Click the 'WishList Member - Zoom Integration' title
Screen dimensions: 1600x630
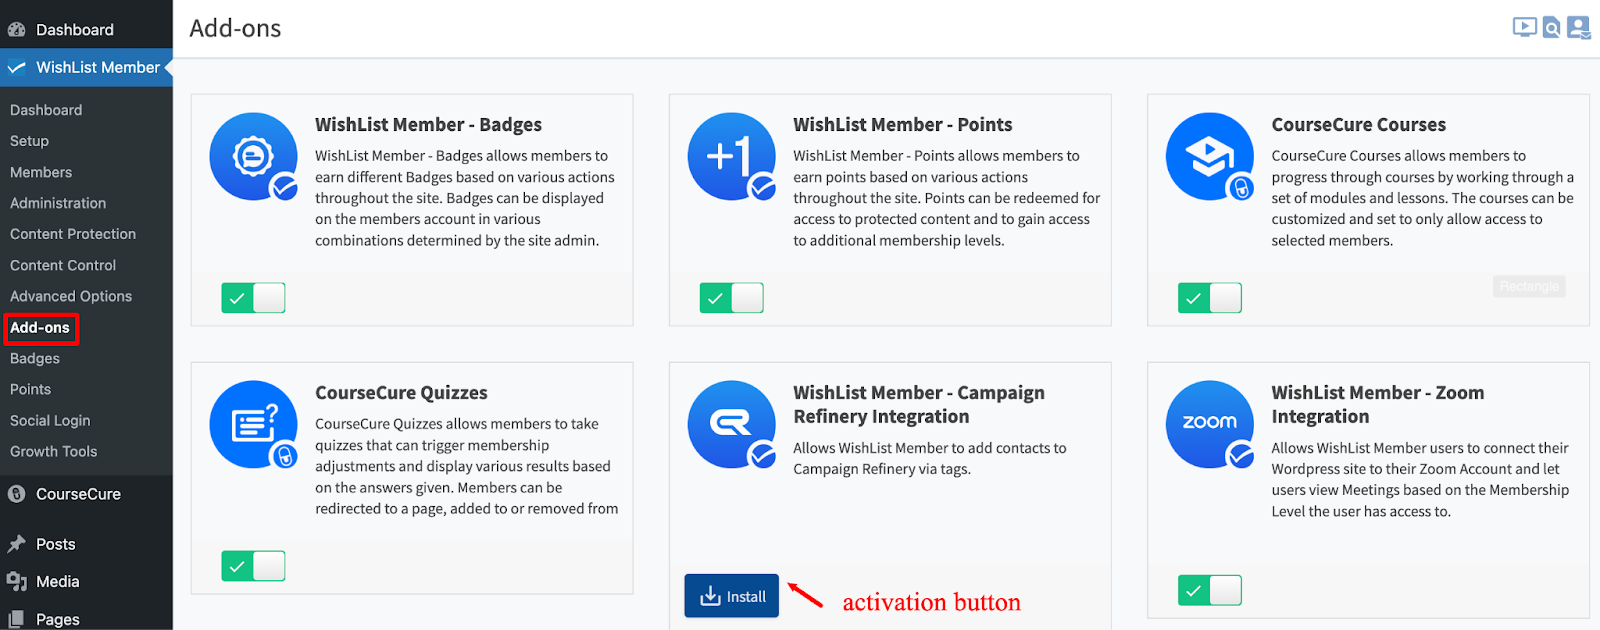click(x=1377, y=405)
